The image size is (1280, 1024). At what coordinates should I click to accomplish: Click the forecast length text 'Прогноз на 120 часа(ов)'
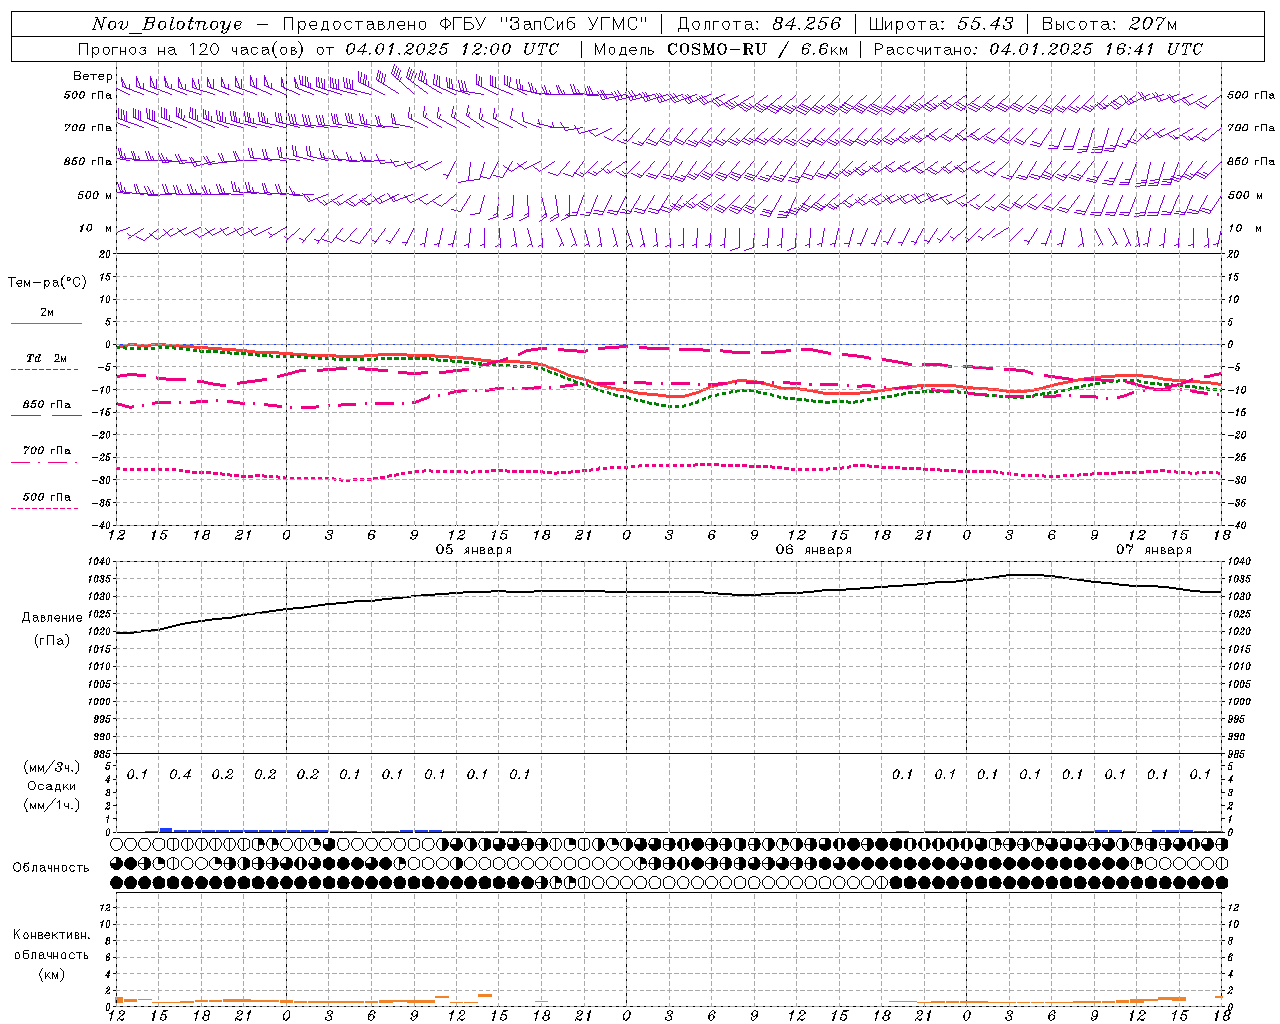click(193, 49)
